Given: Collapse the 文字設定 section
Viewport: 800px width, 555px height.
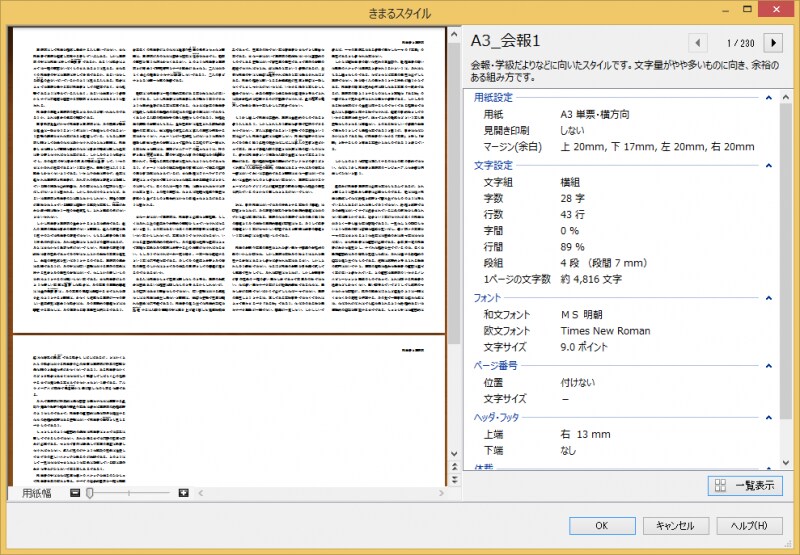Looking at the screenshot, I should [x=768, y=165].
